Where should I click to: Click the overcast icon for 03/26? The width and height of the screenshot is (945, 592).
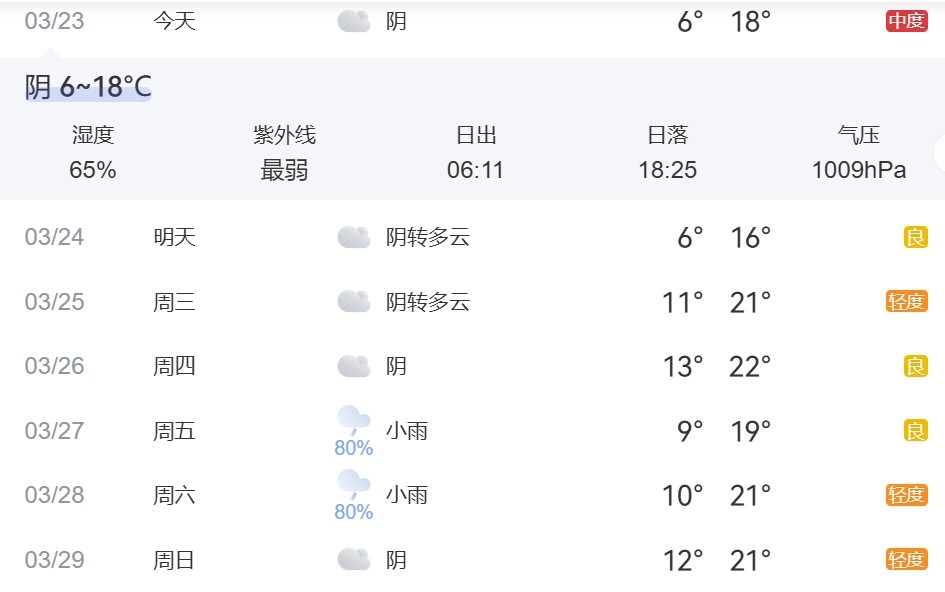tap(354, 367)
